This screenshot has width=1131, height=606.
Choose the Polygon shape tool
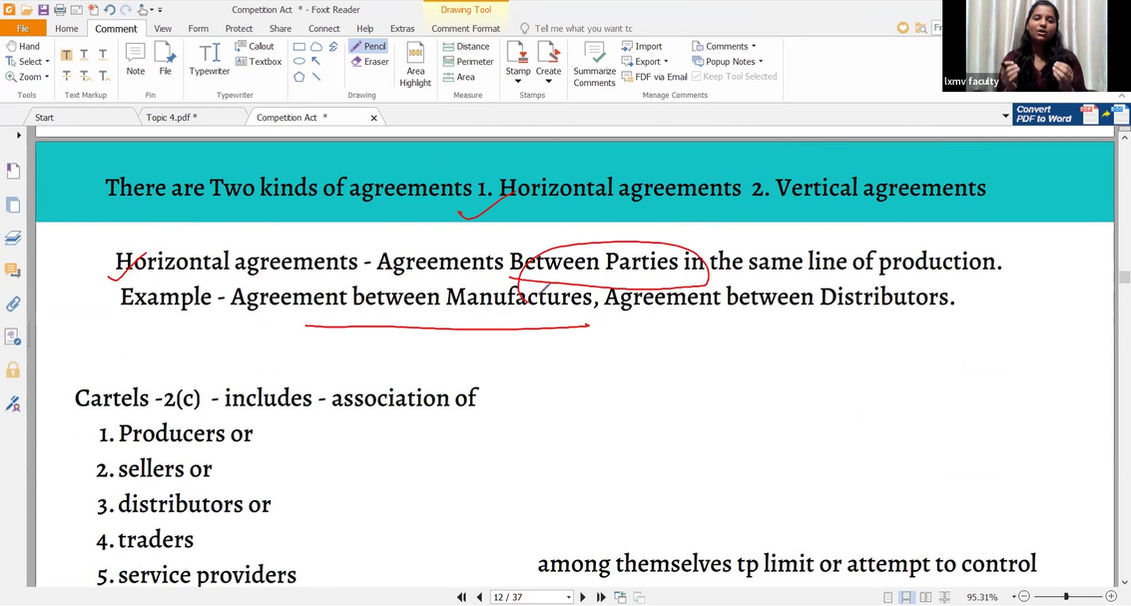coord(299,76)
